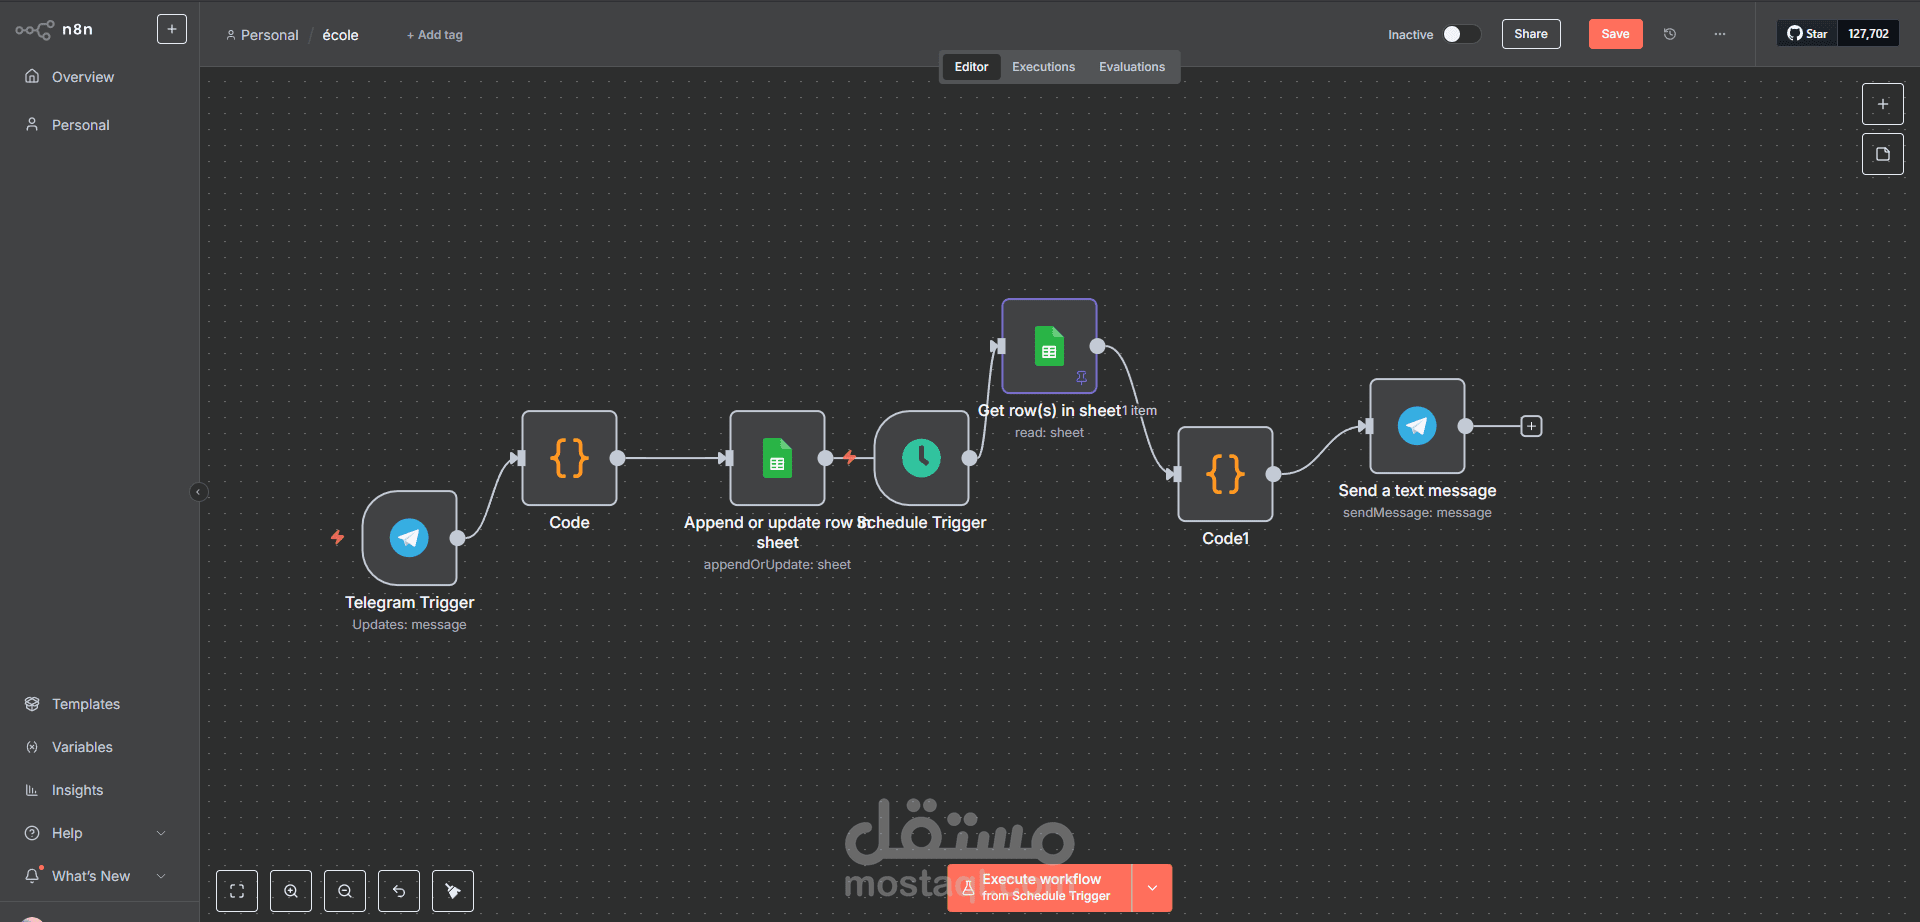Switch to the Editor tab
The width and height of the screenshot is (1920, 922).
(971, 67)
